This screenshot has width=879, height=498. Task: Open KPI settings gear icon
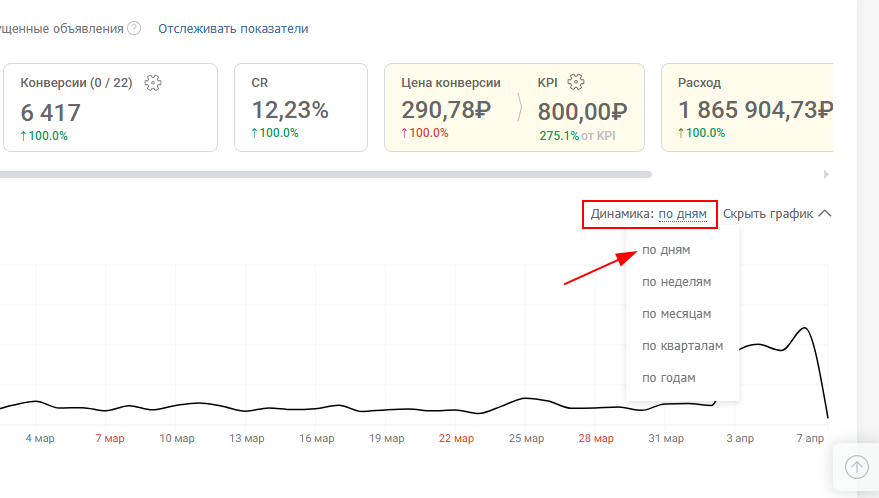click(576, 83)
